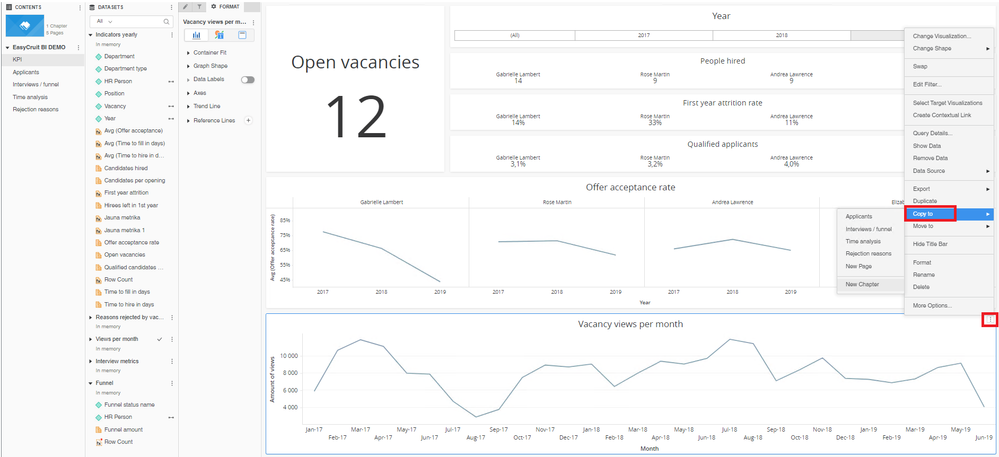This screenshot has height=457, width=999.
Task: Click the Jauna metrika derived metric icon
Action: [98, 218]
